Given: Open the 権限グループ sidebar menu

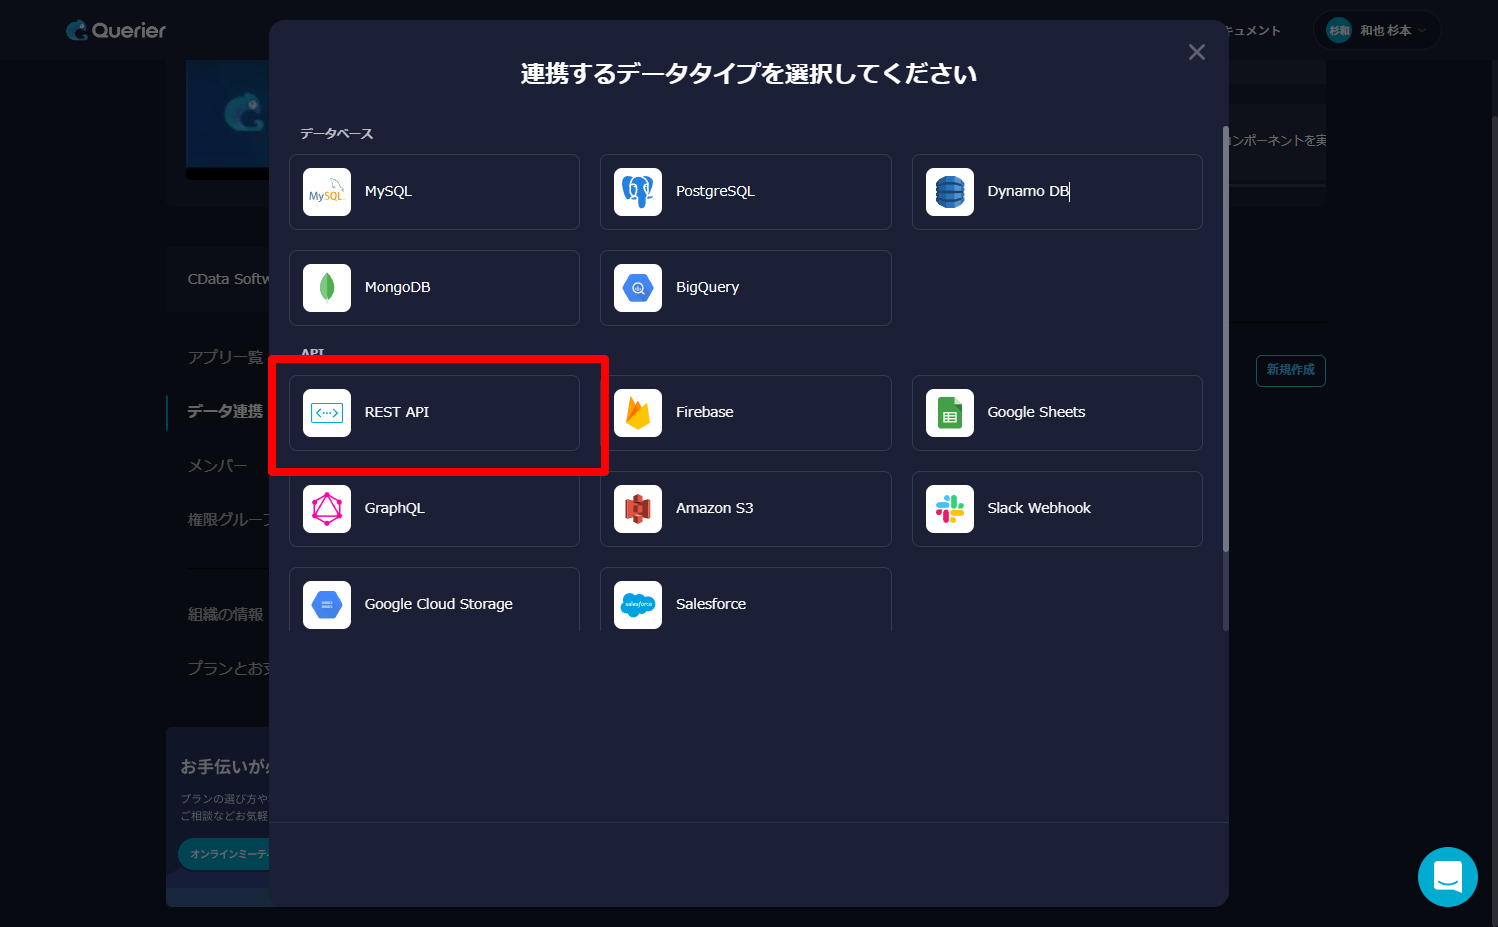Looking at the screenshot, I should 228,519.
